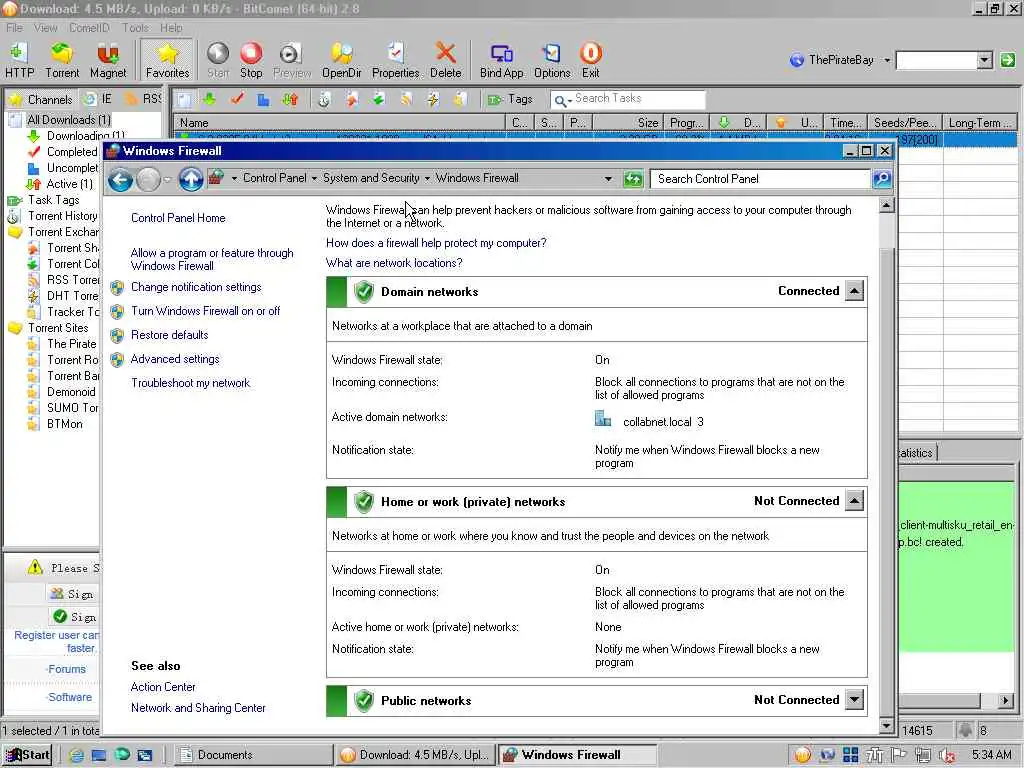
Task: Expand the Public networks section
Action: pos(854,700)
